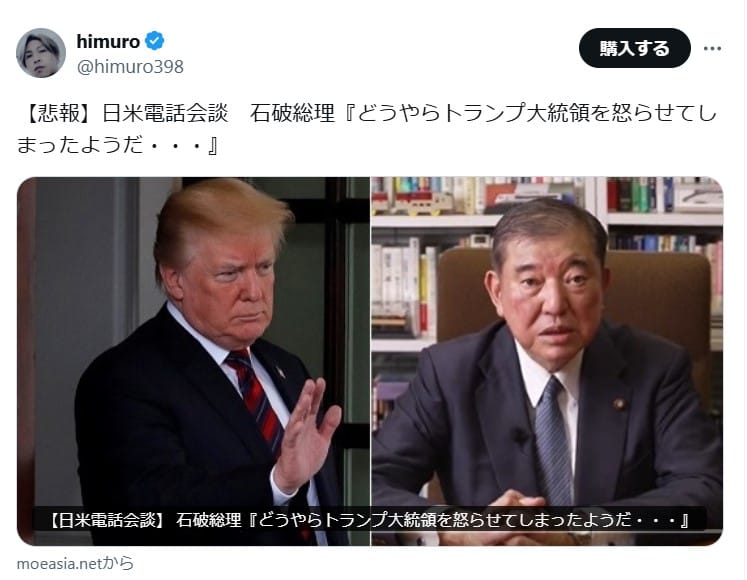
Task: Click the moeasia.netから source link
Action: (75, 563)
